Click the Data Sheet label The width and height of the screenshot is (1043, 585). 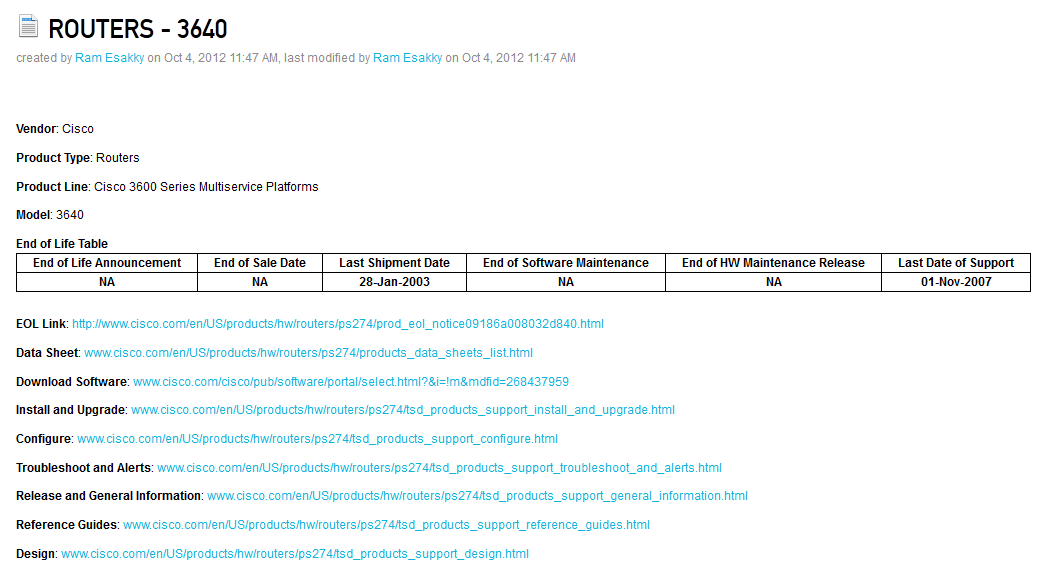point(47,353)
